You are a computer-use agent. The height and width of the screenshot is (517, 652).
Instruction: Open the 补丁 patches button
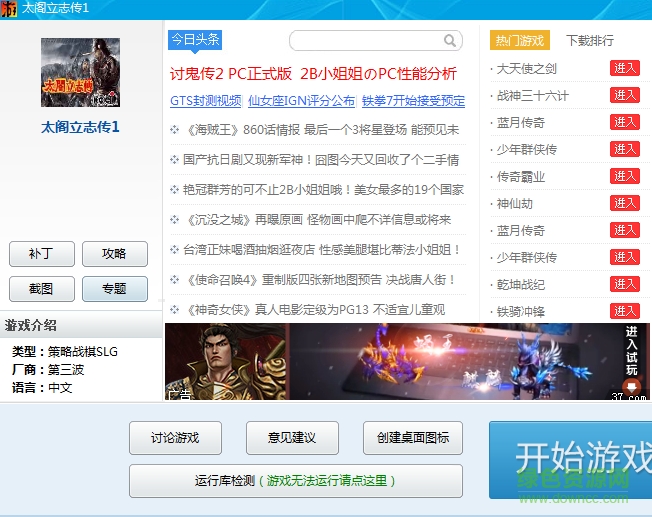[x=42, y=254]
